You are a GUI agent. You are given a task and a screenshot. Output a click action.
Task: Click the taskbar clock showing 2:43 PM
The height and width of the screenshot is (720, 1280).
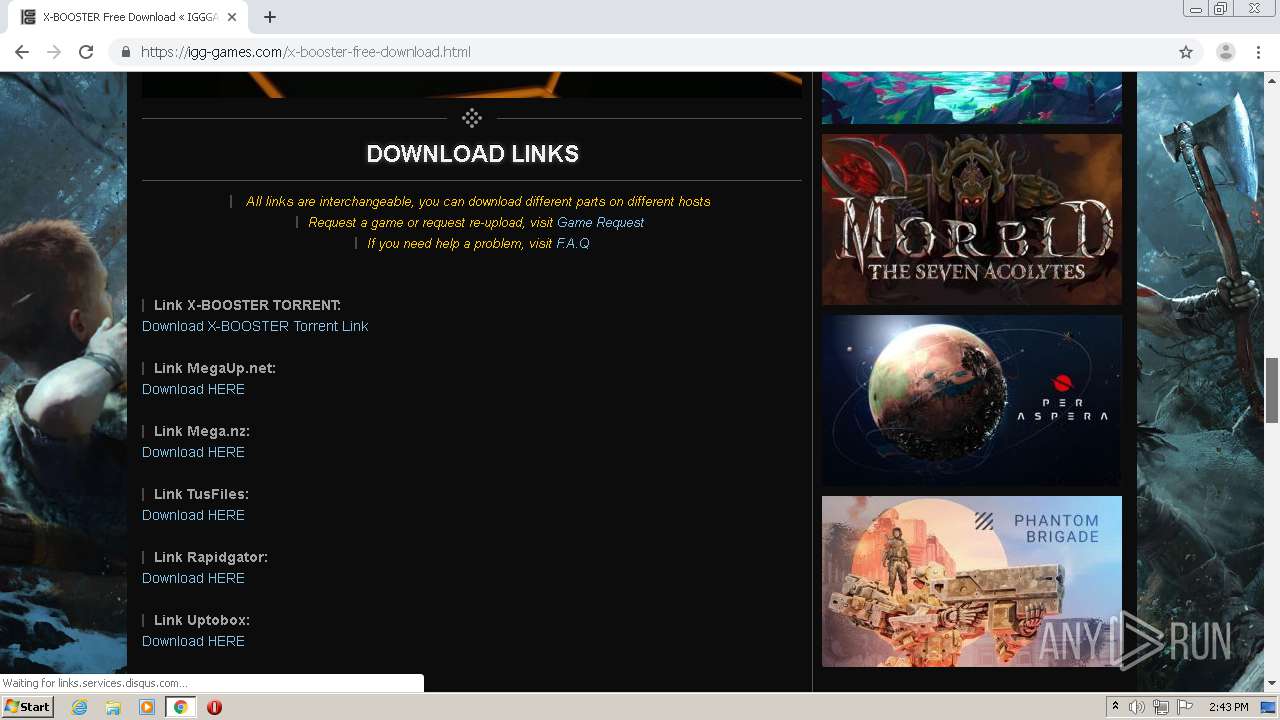coord(1228,707)
